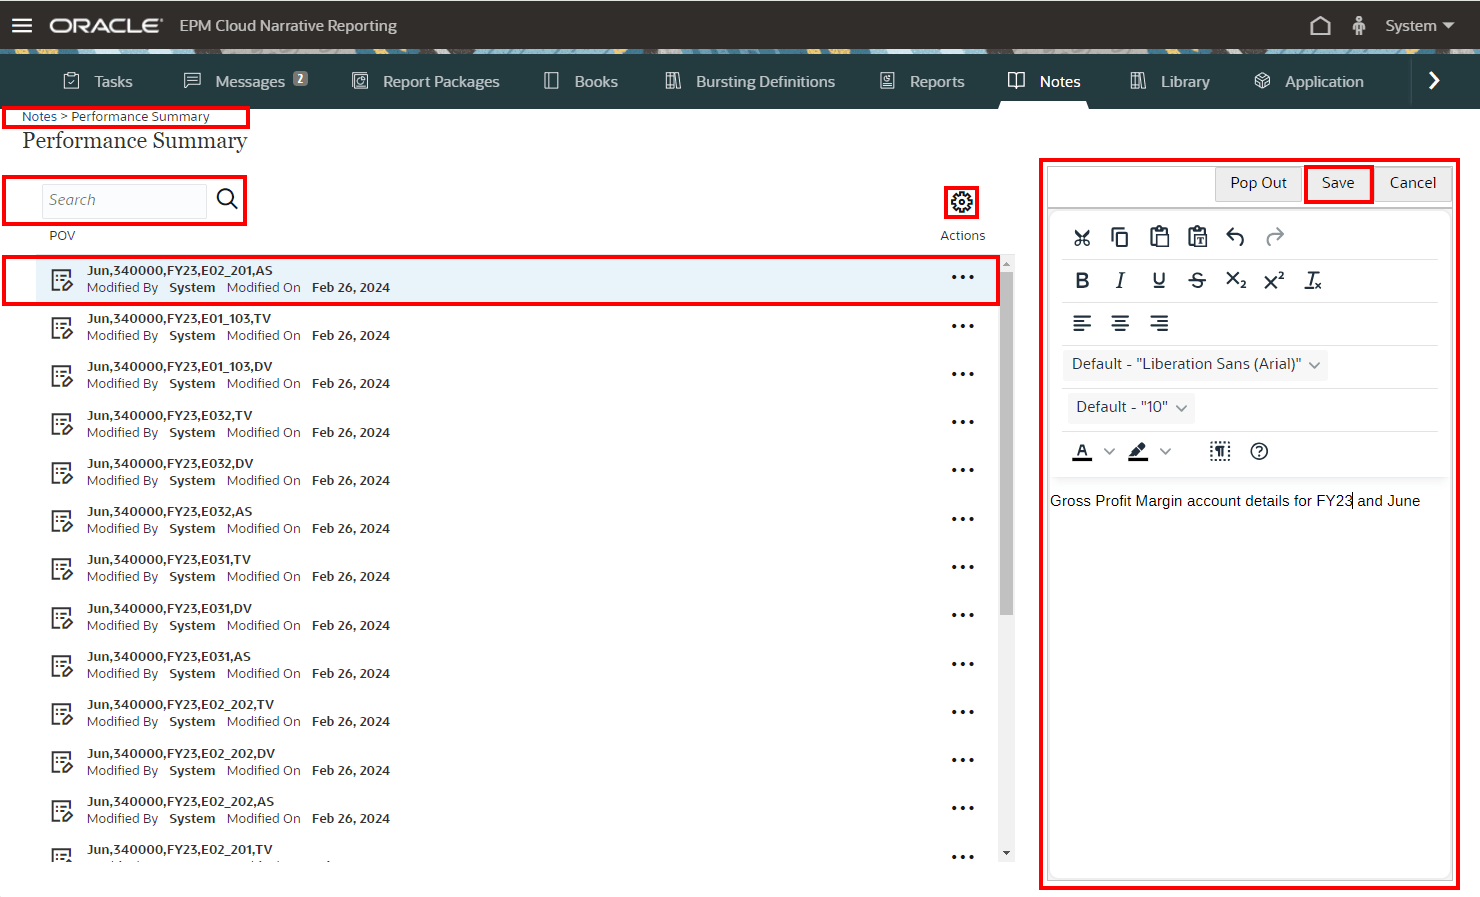Select the Notes tab
Viewport: 1480px width, 897px height.
(x=1044, y=81)
